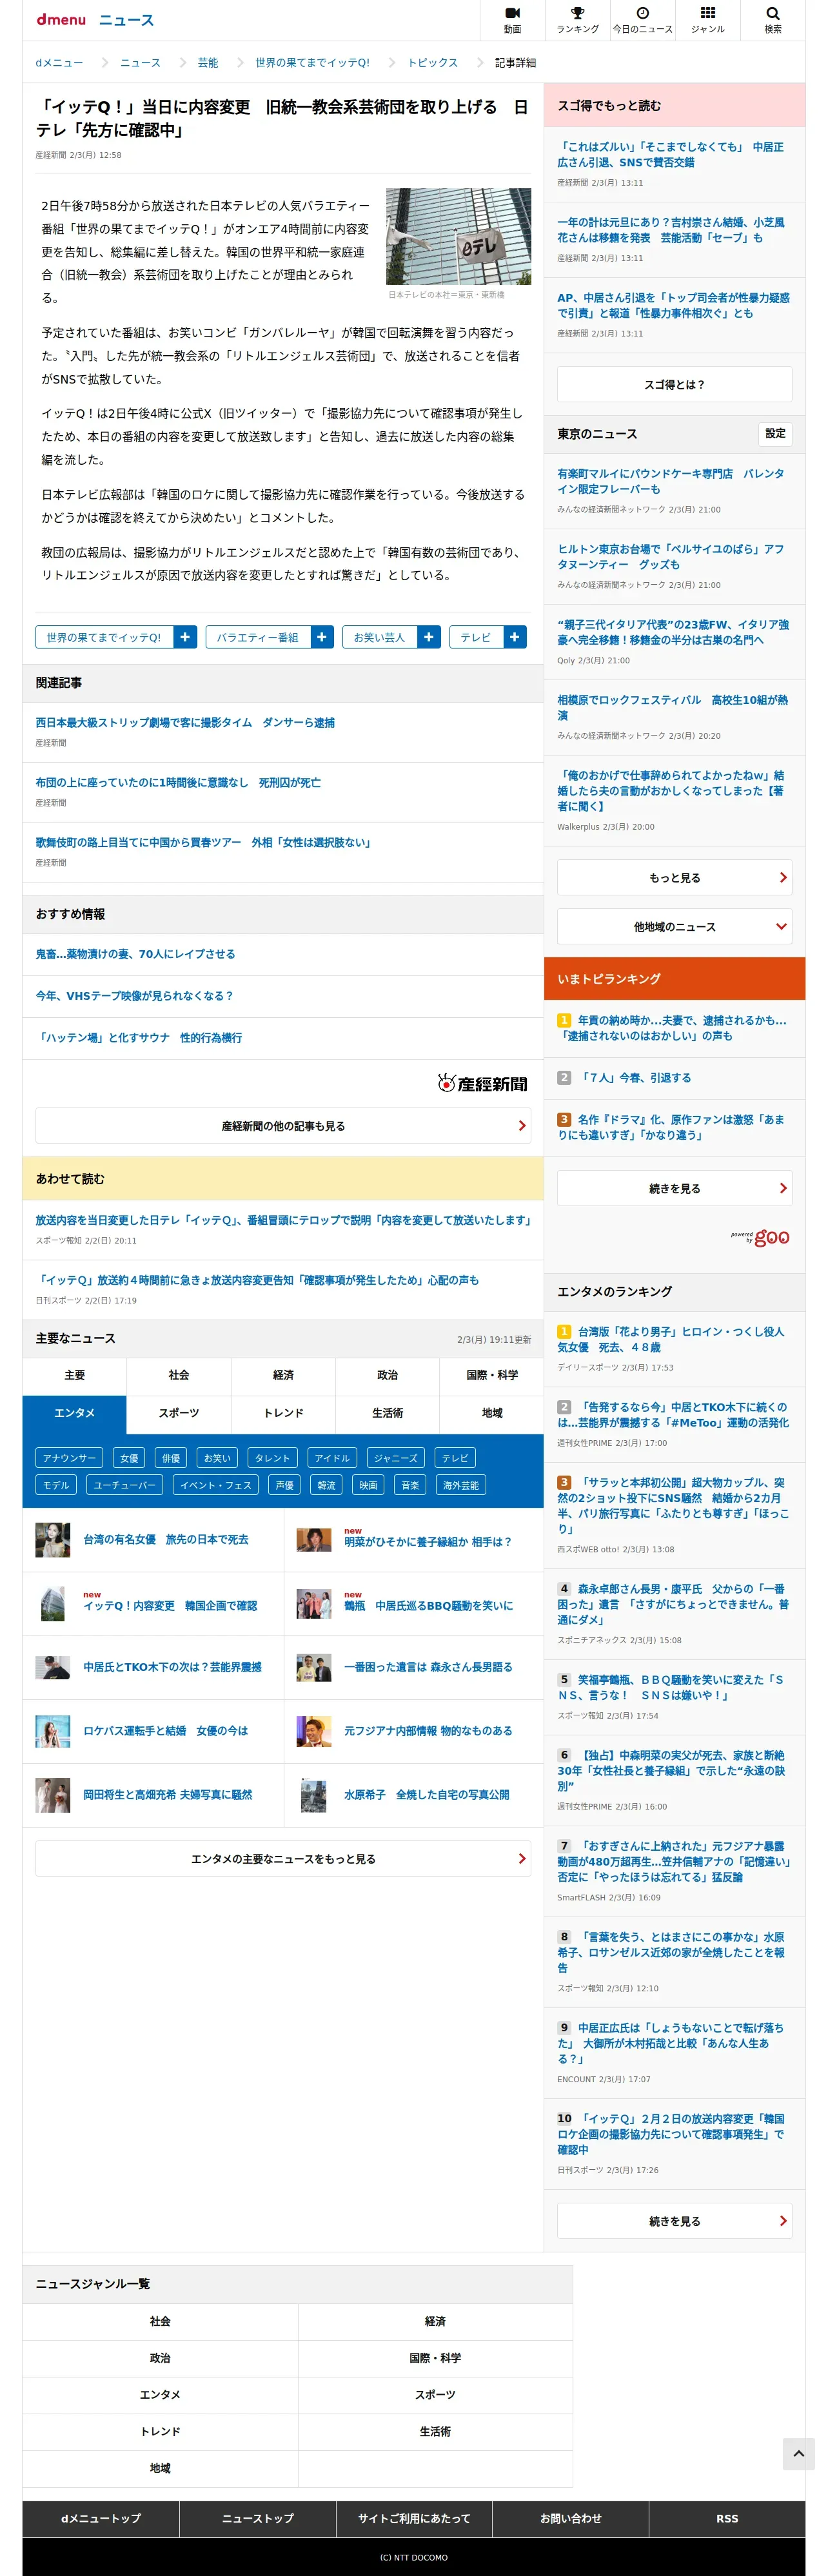Open 今日のニュース clock icon
Screen dimensions: 828x2576
click(642, 19)
